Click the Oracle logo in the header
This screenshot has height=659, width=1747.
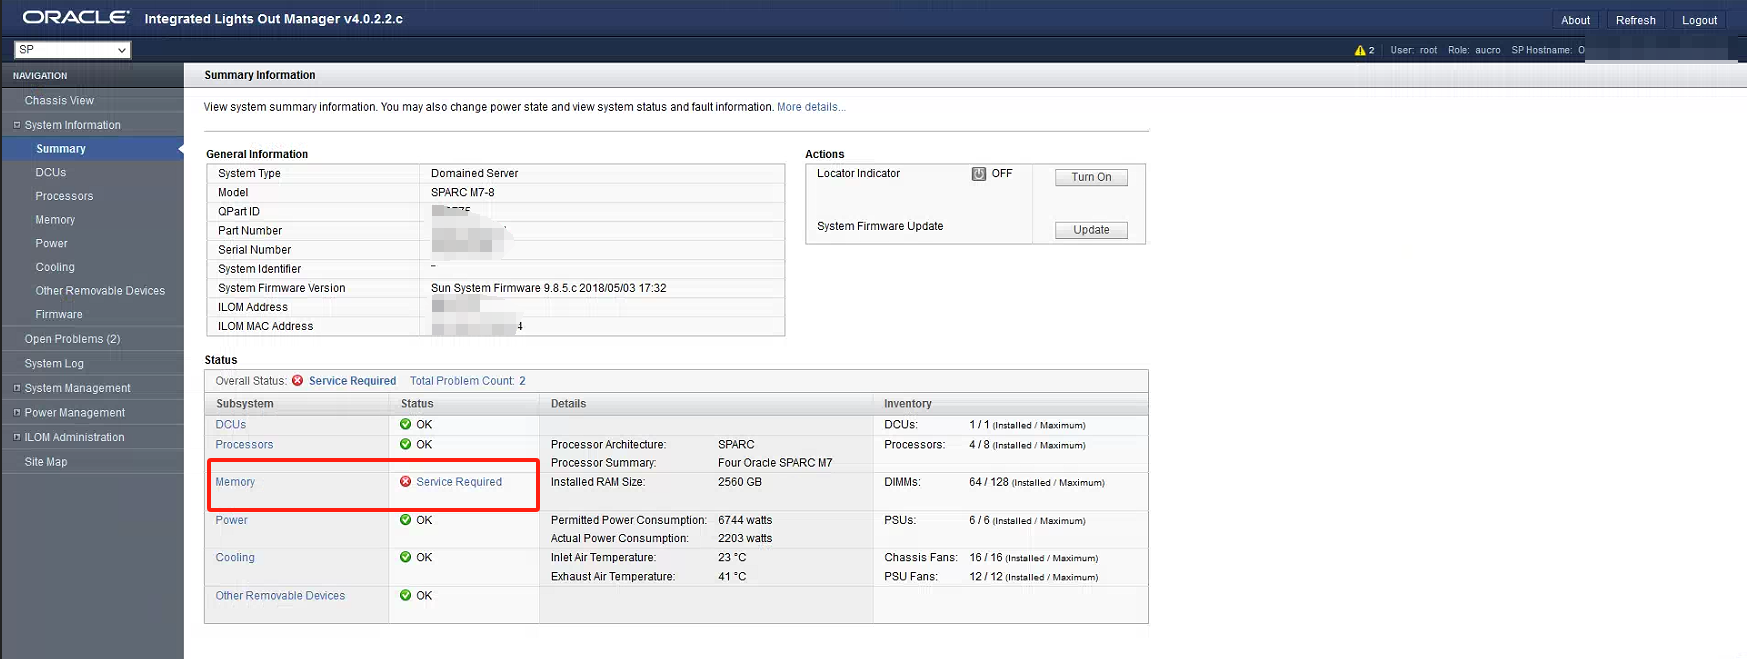[76, 17]
